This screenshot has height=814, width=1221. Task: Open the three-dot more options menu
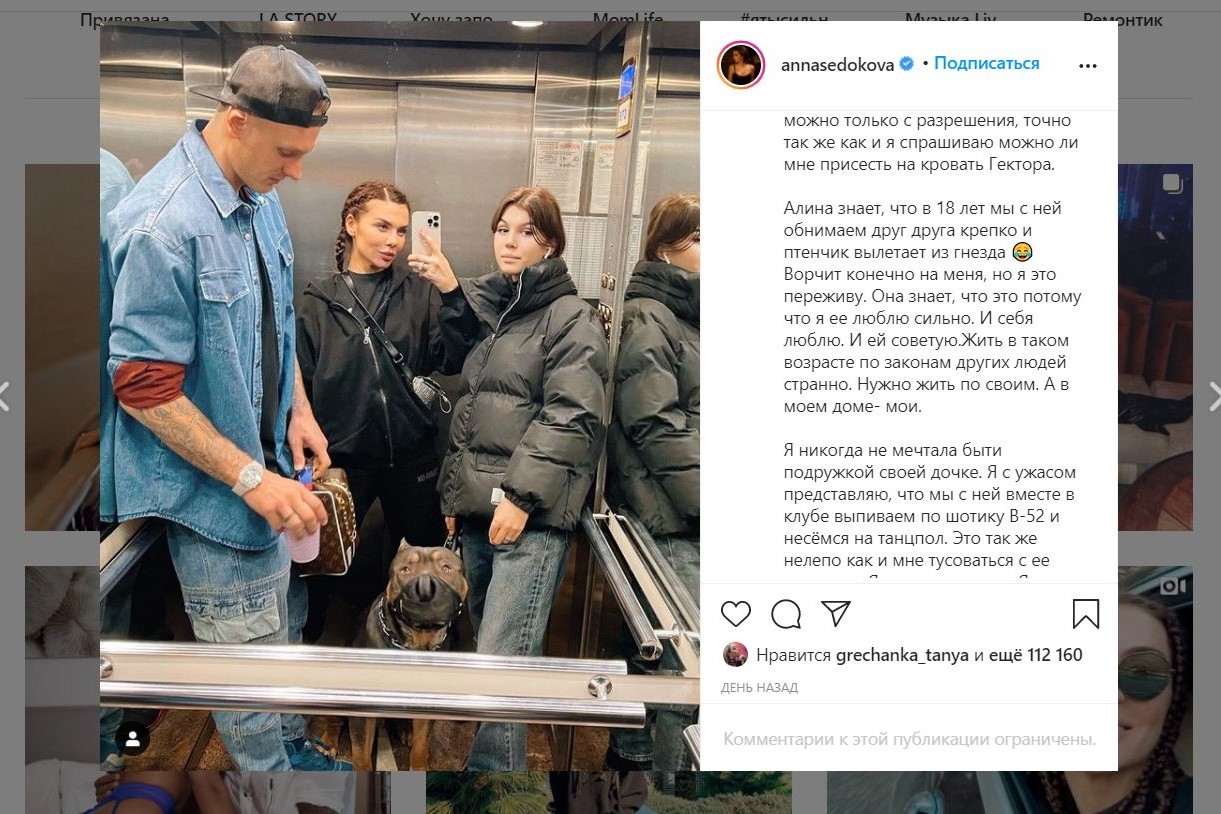(1088, 66)
